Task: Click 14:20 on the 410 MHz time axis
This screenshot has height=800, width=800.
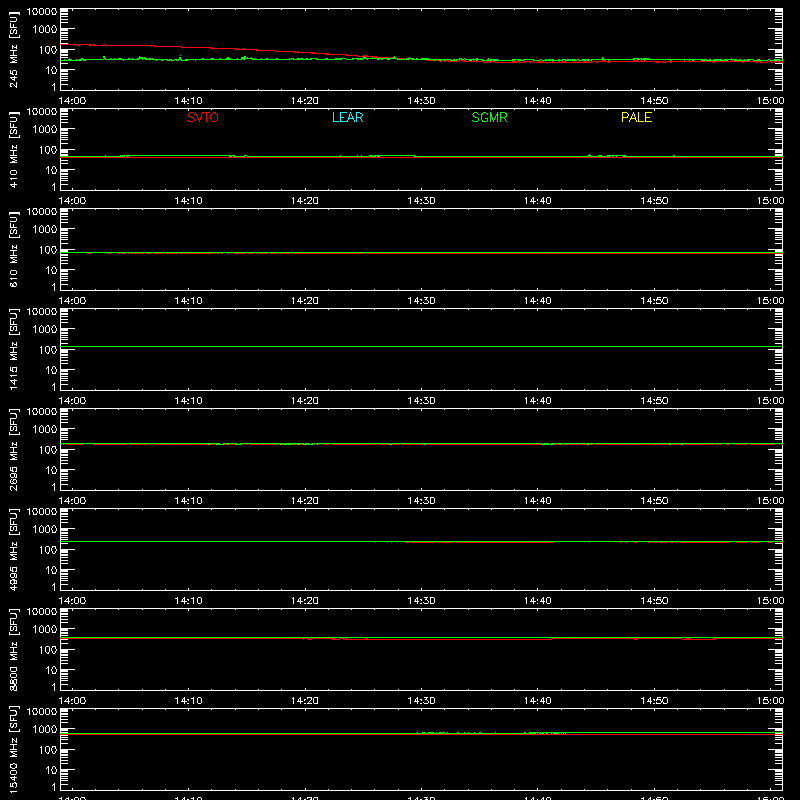Action: (305, 201)
